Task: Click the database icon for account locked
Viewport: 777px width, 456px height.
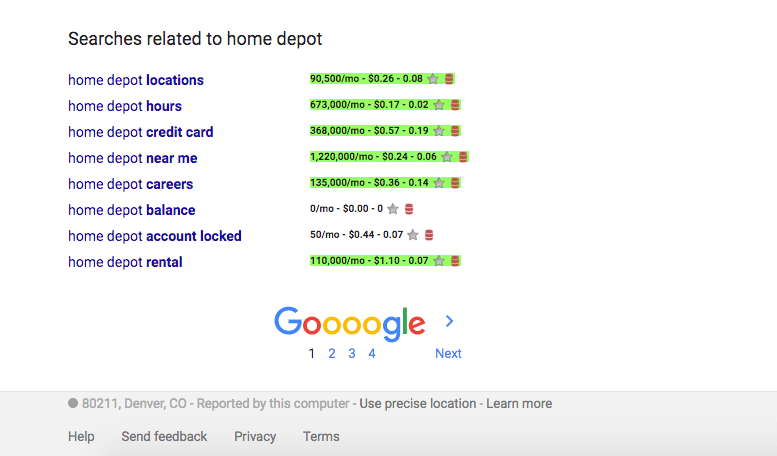Action: (x=429, y=235)
